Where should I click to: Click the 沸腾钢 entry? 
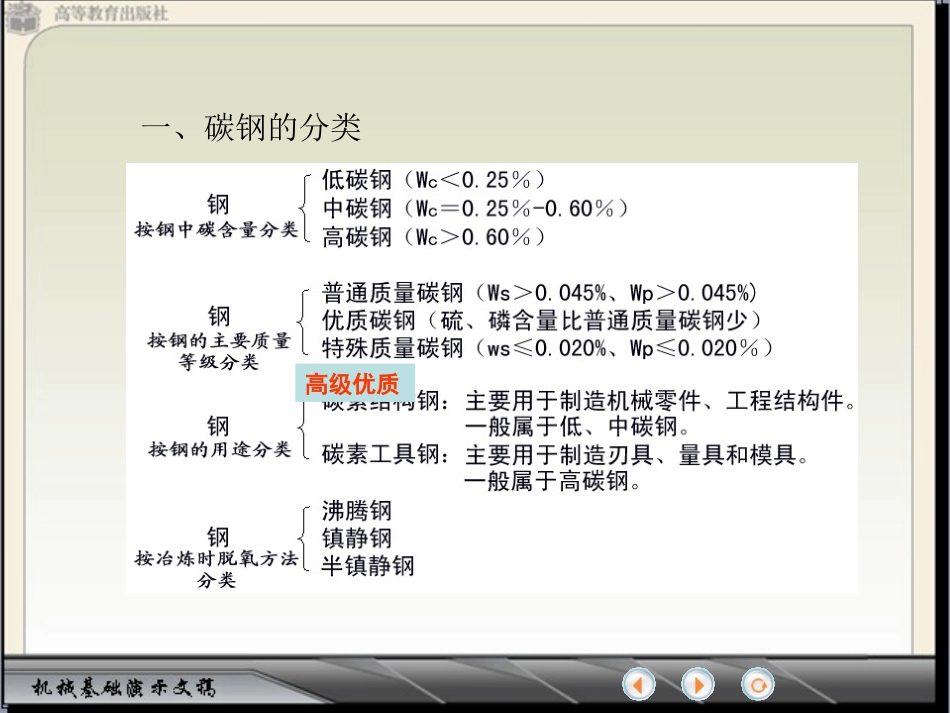coord(357,511)
